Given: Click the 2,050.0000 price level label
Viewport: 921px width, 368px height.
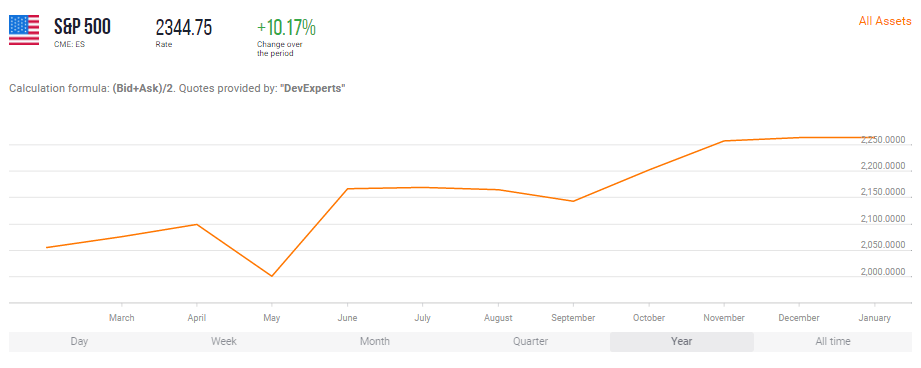Looking at the screenshot, I should (x=883, y=245).
